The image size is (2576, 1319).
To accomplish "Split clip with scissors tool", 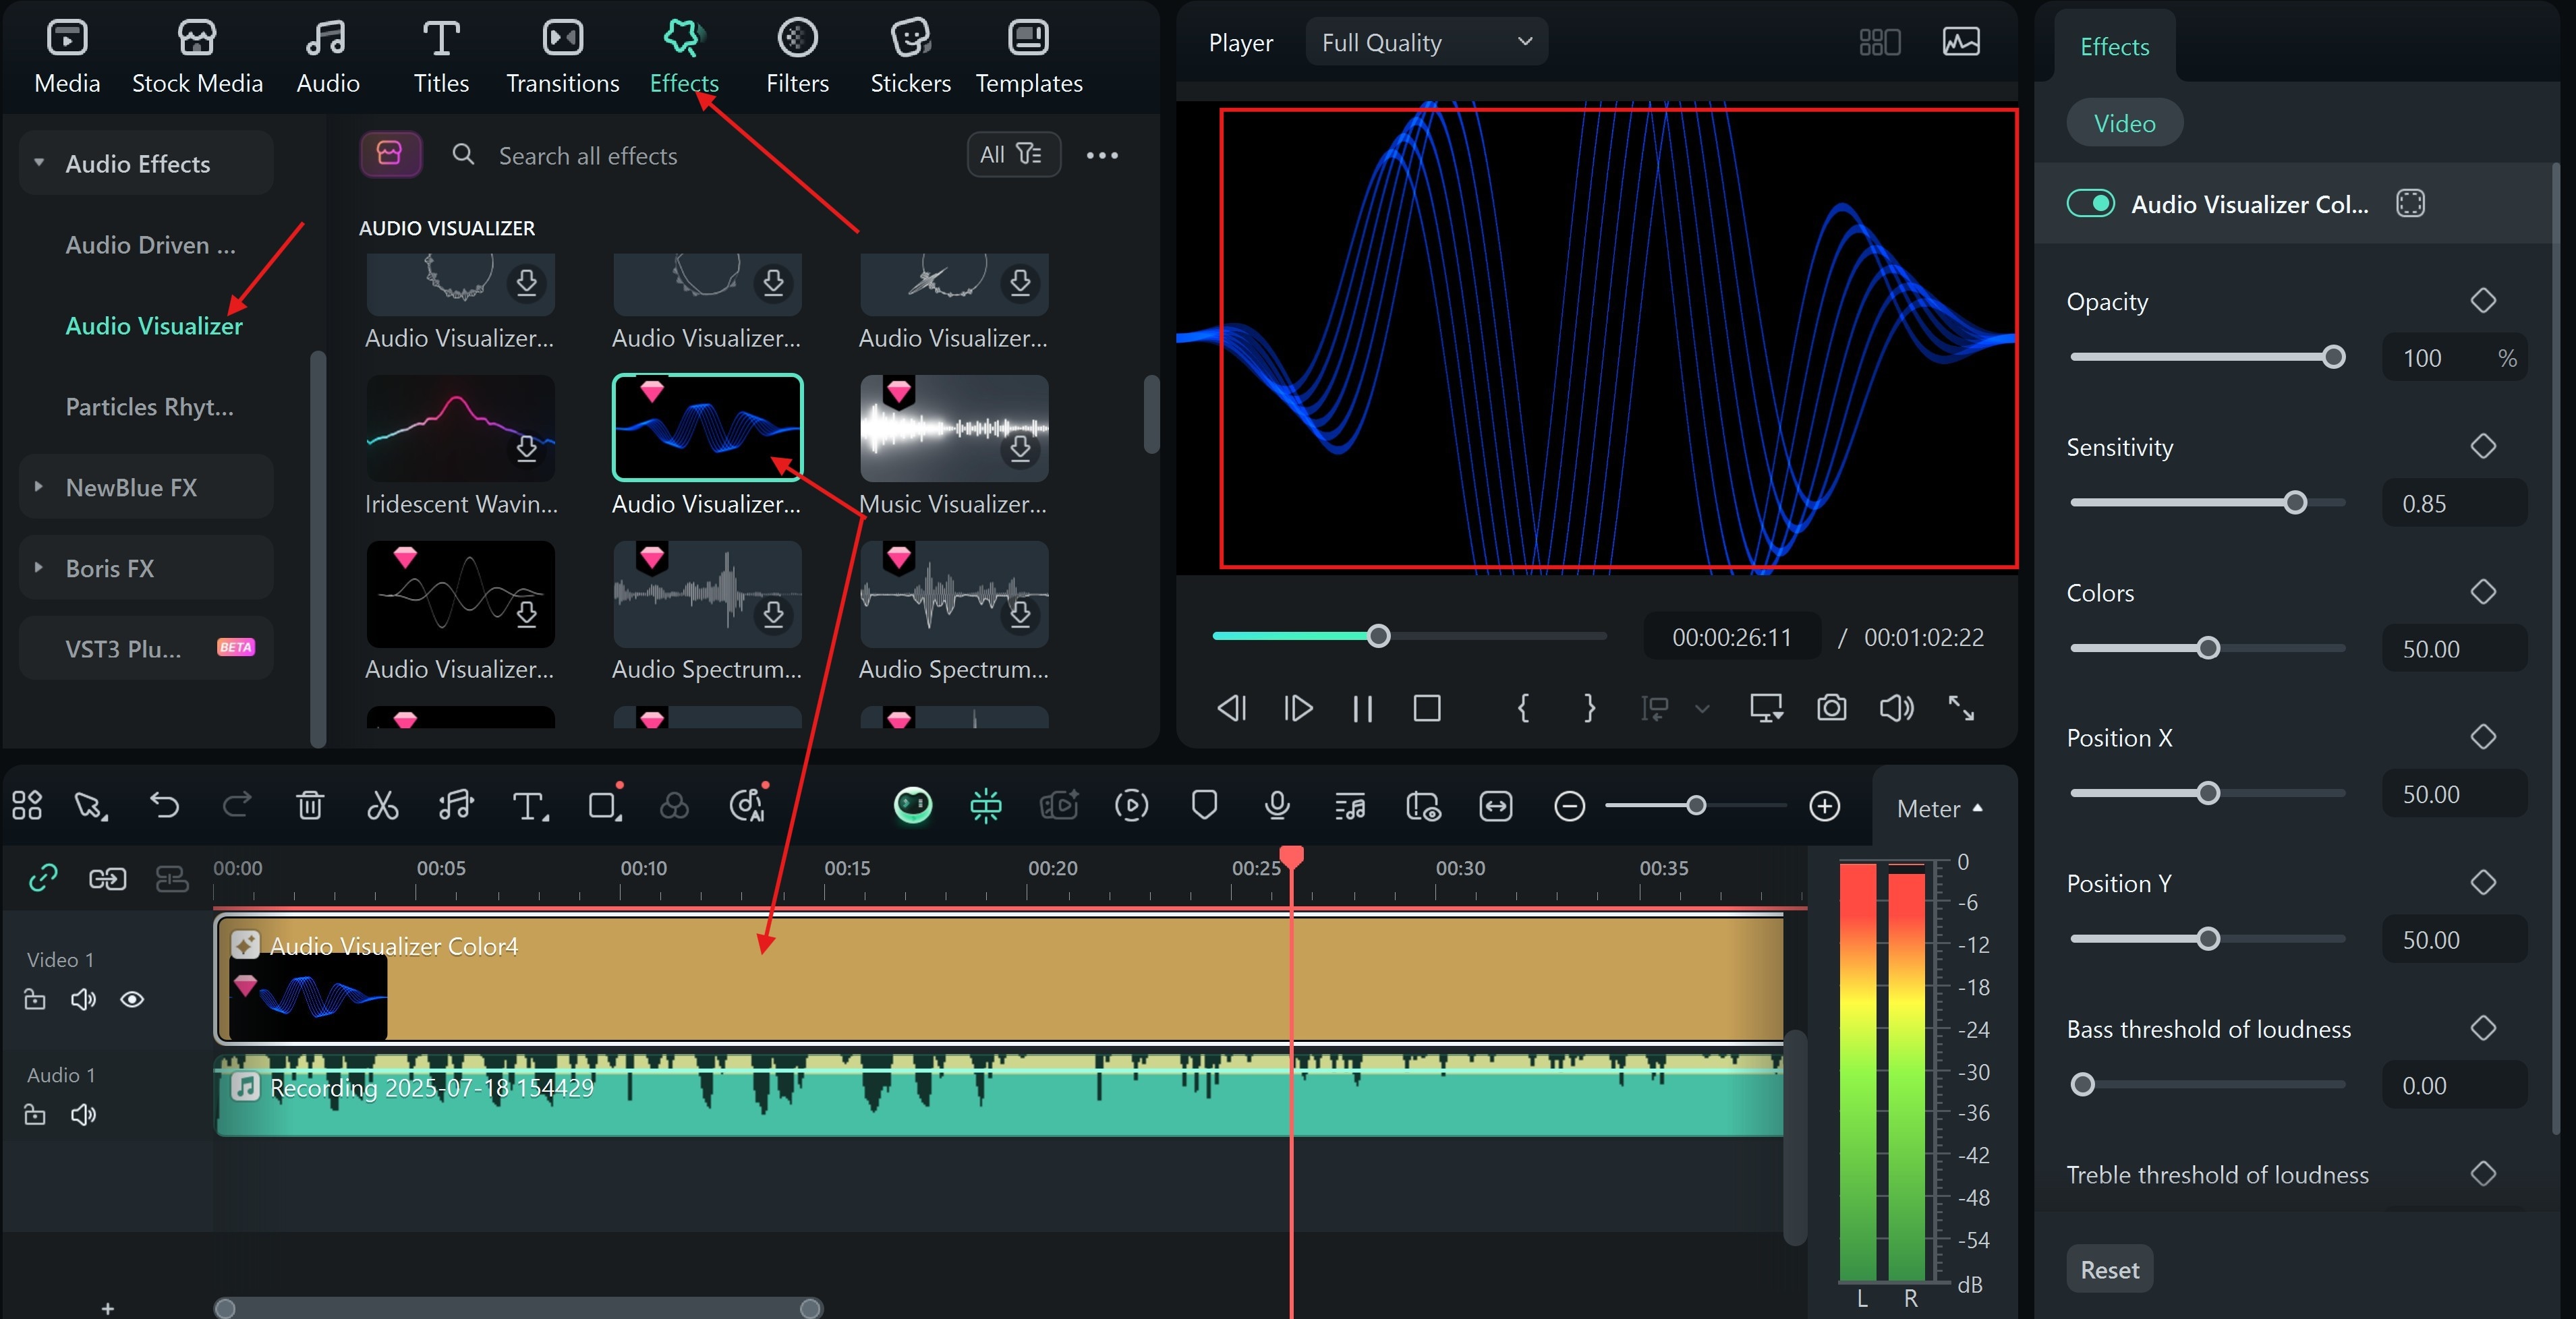I will 382,805.
